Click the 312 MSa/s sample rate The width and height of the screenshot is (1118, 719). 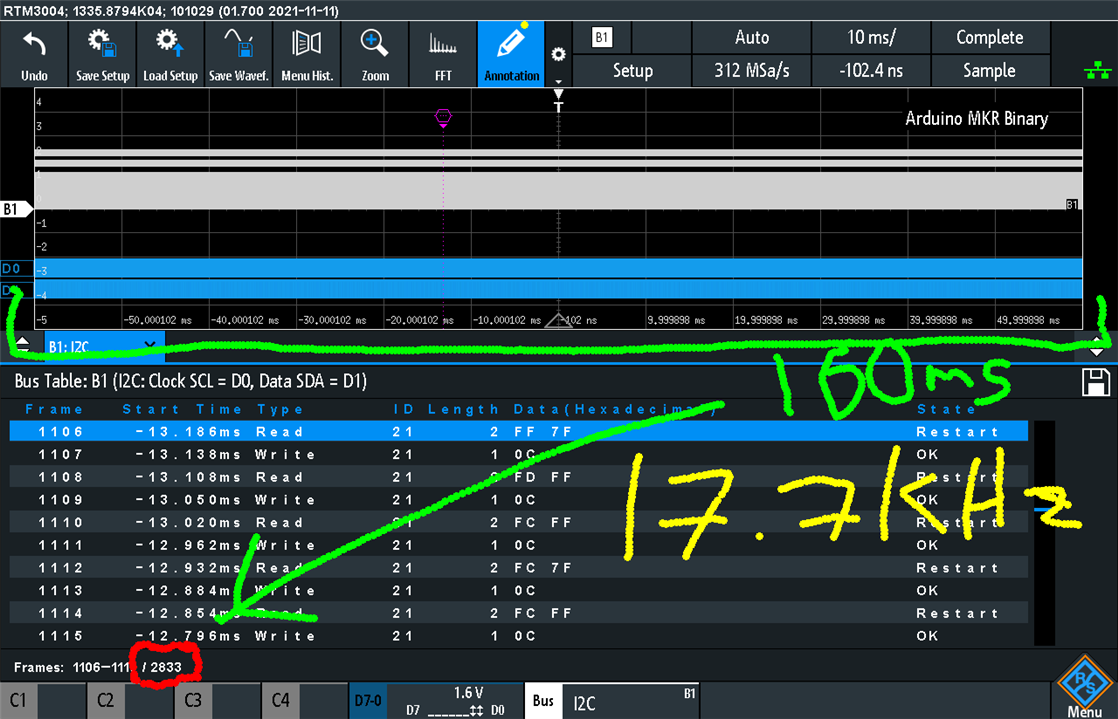[752, 70]
